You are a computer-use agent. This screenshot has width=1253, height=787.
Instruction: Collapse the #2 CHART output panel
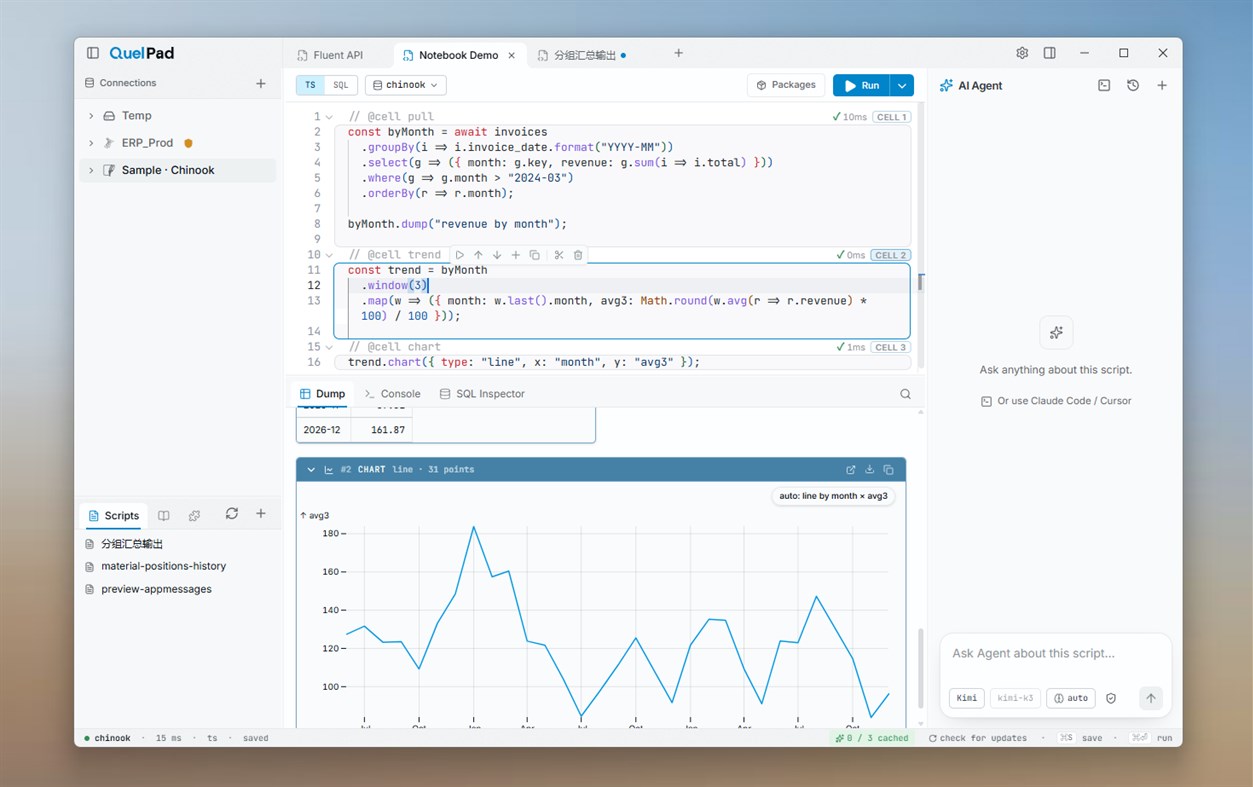click(311, 469)
